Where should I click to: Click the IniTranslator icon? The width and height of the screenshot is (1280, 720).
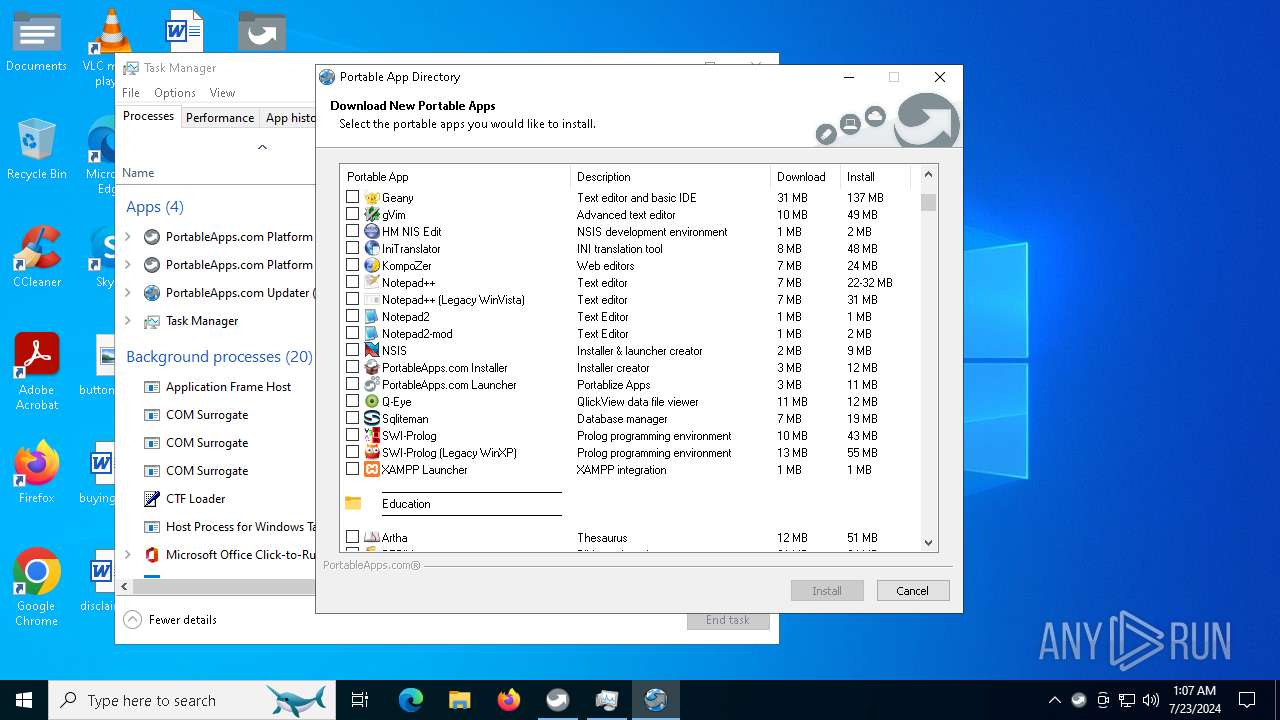(372, 249)
